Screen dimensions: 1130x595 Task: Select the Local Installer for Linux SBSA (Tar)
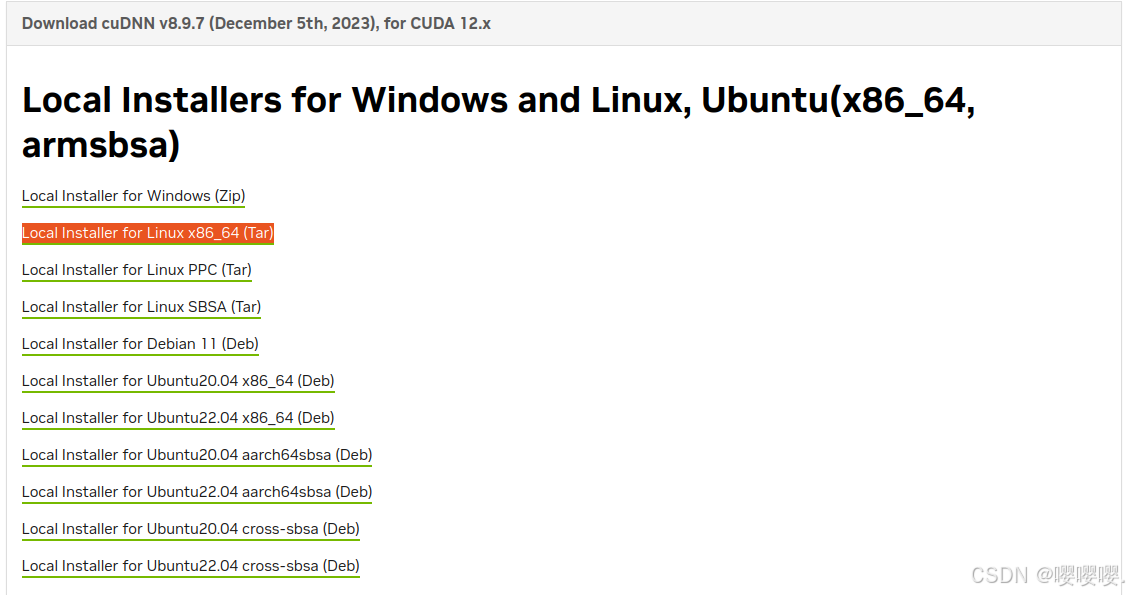tap(140, 307)
